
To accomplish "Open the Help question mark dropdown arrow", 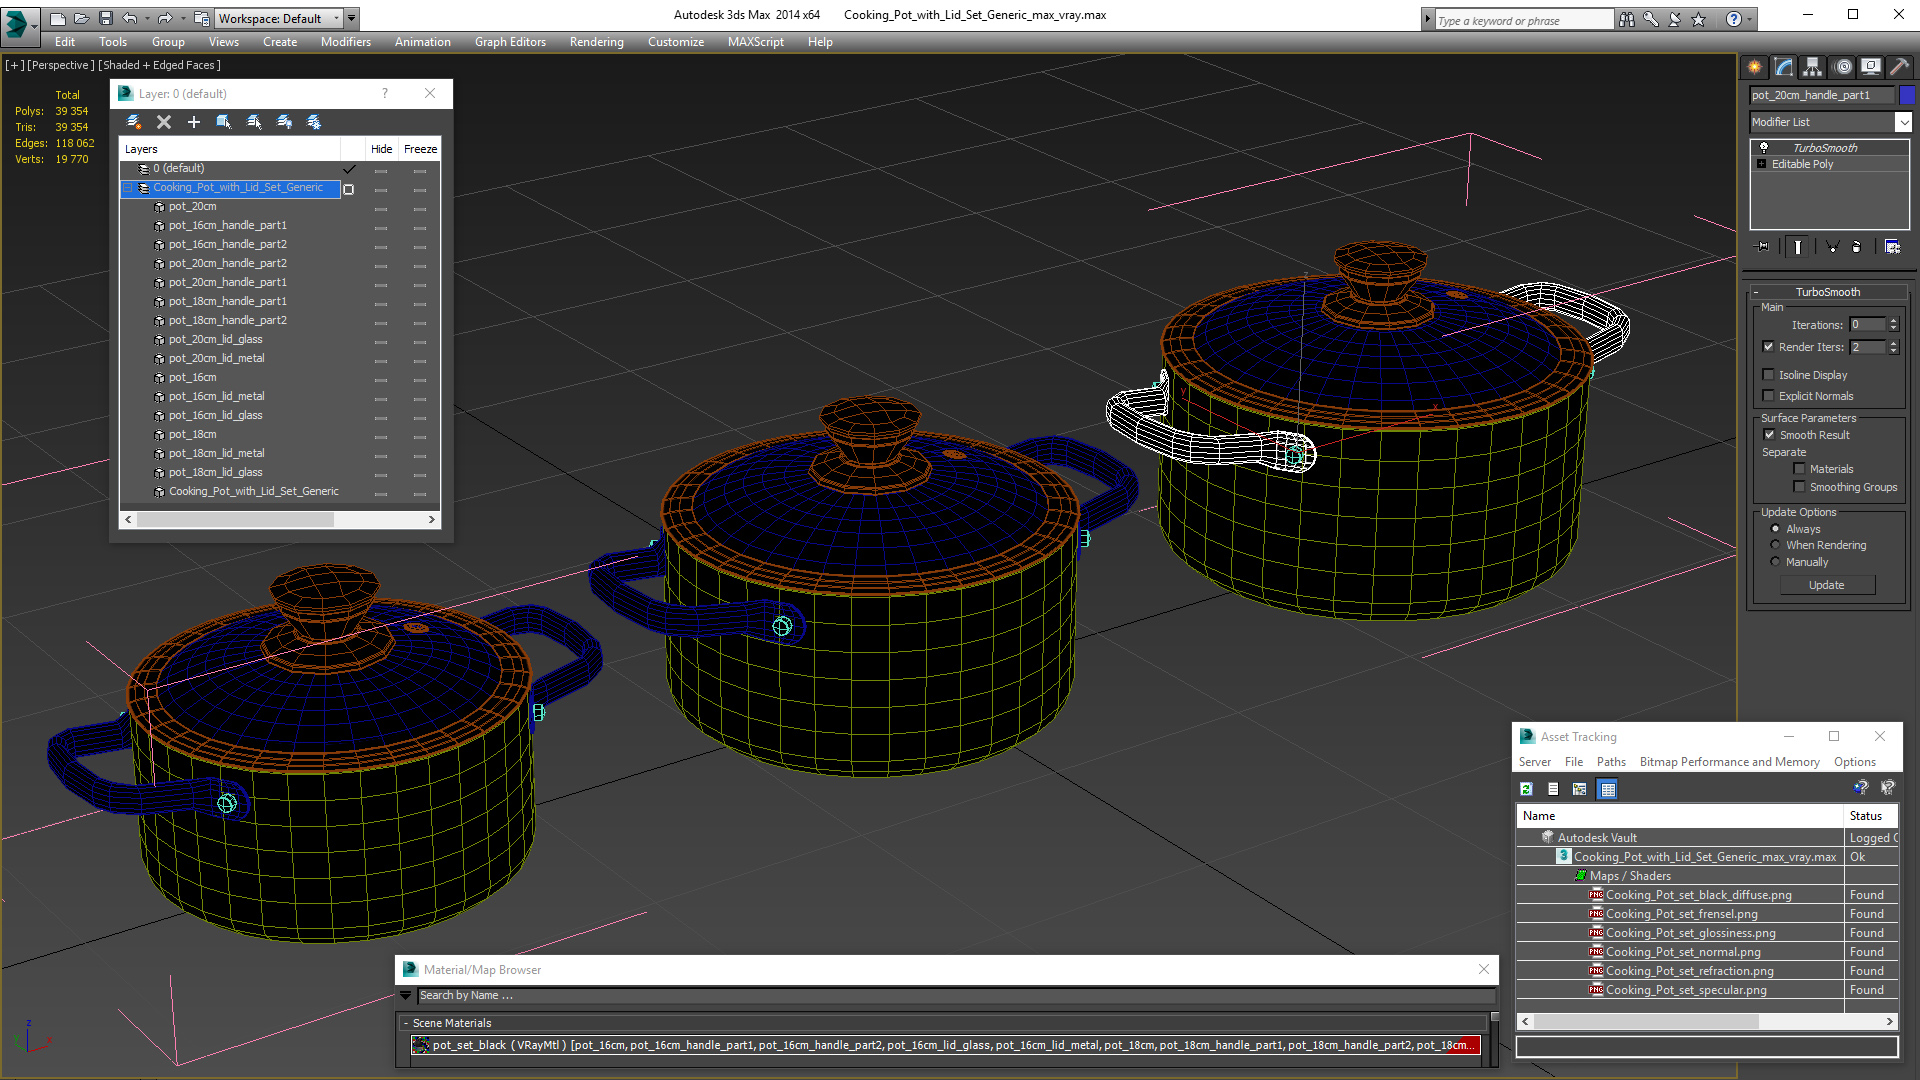I will 1750,19.
